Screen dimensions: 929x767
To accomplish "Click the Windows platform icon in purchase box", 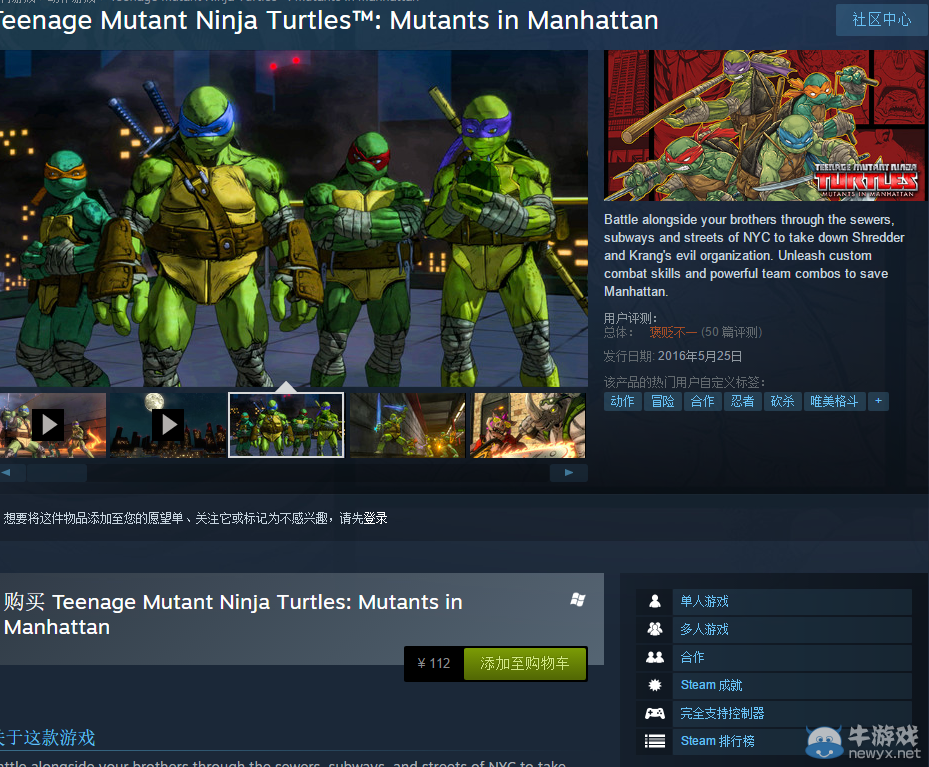I will pyautogui.click(x=578, y=599).
